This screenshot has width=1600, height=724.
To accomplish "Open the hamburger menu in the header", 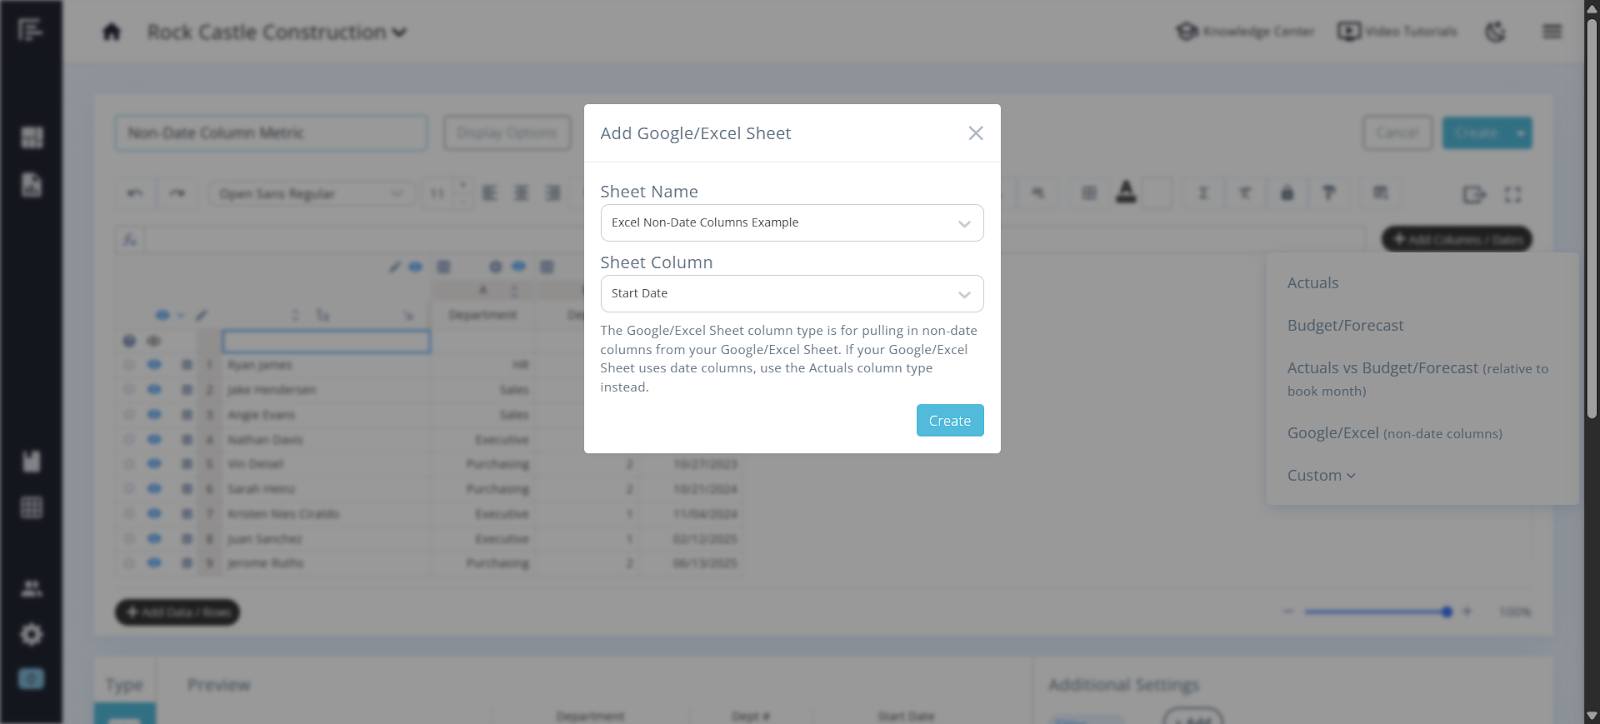I will [x=1552, y=32].
